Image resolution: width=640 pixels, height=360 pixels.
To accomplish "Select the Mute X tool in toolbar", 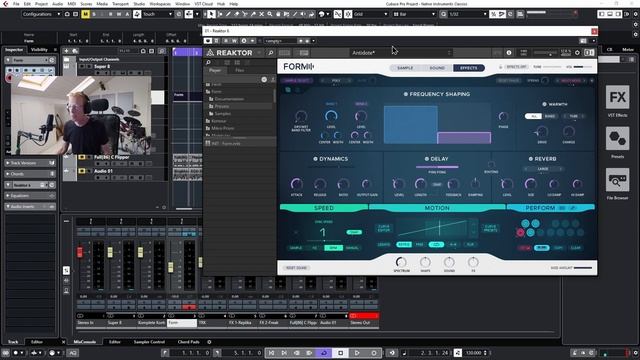I will [x=261, y=14].
